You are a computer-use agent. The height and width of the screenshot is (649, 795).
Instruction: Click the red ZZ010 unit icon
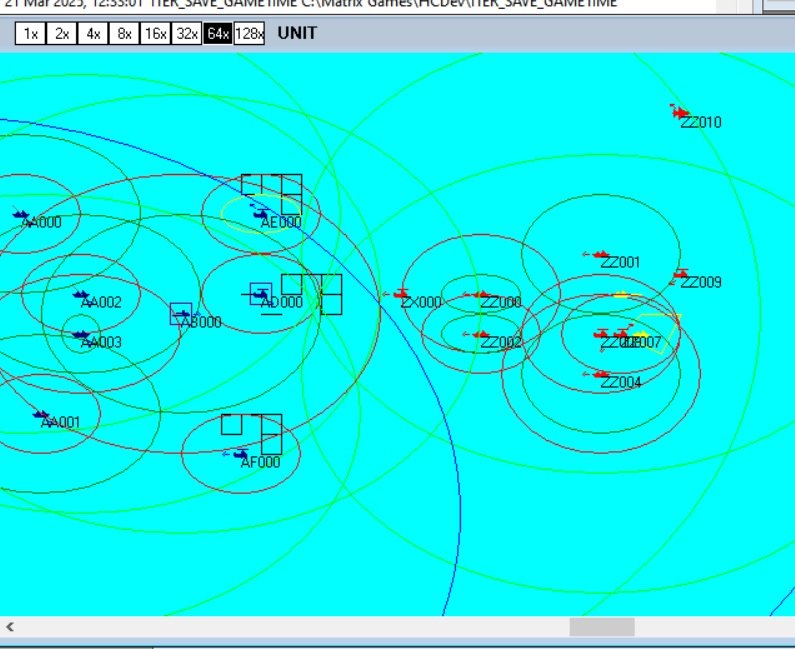681,114
